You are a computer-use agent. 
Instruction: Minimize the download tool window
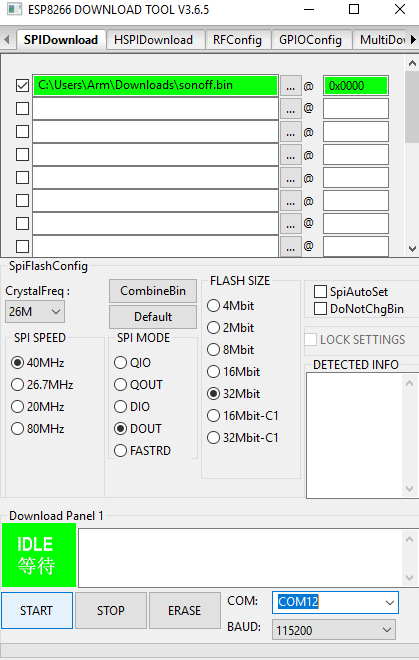[x=309, y=9]
